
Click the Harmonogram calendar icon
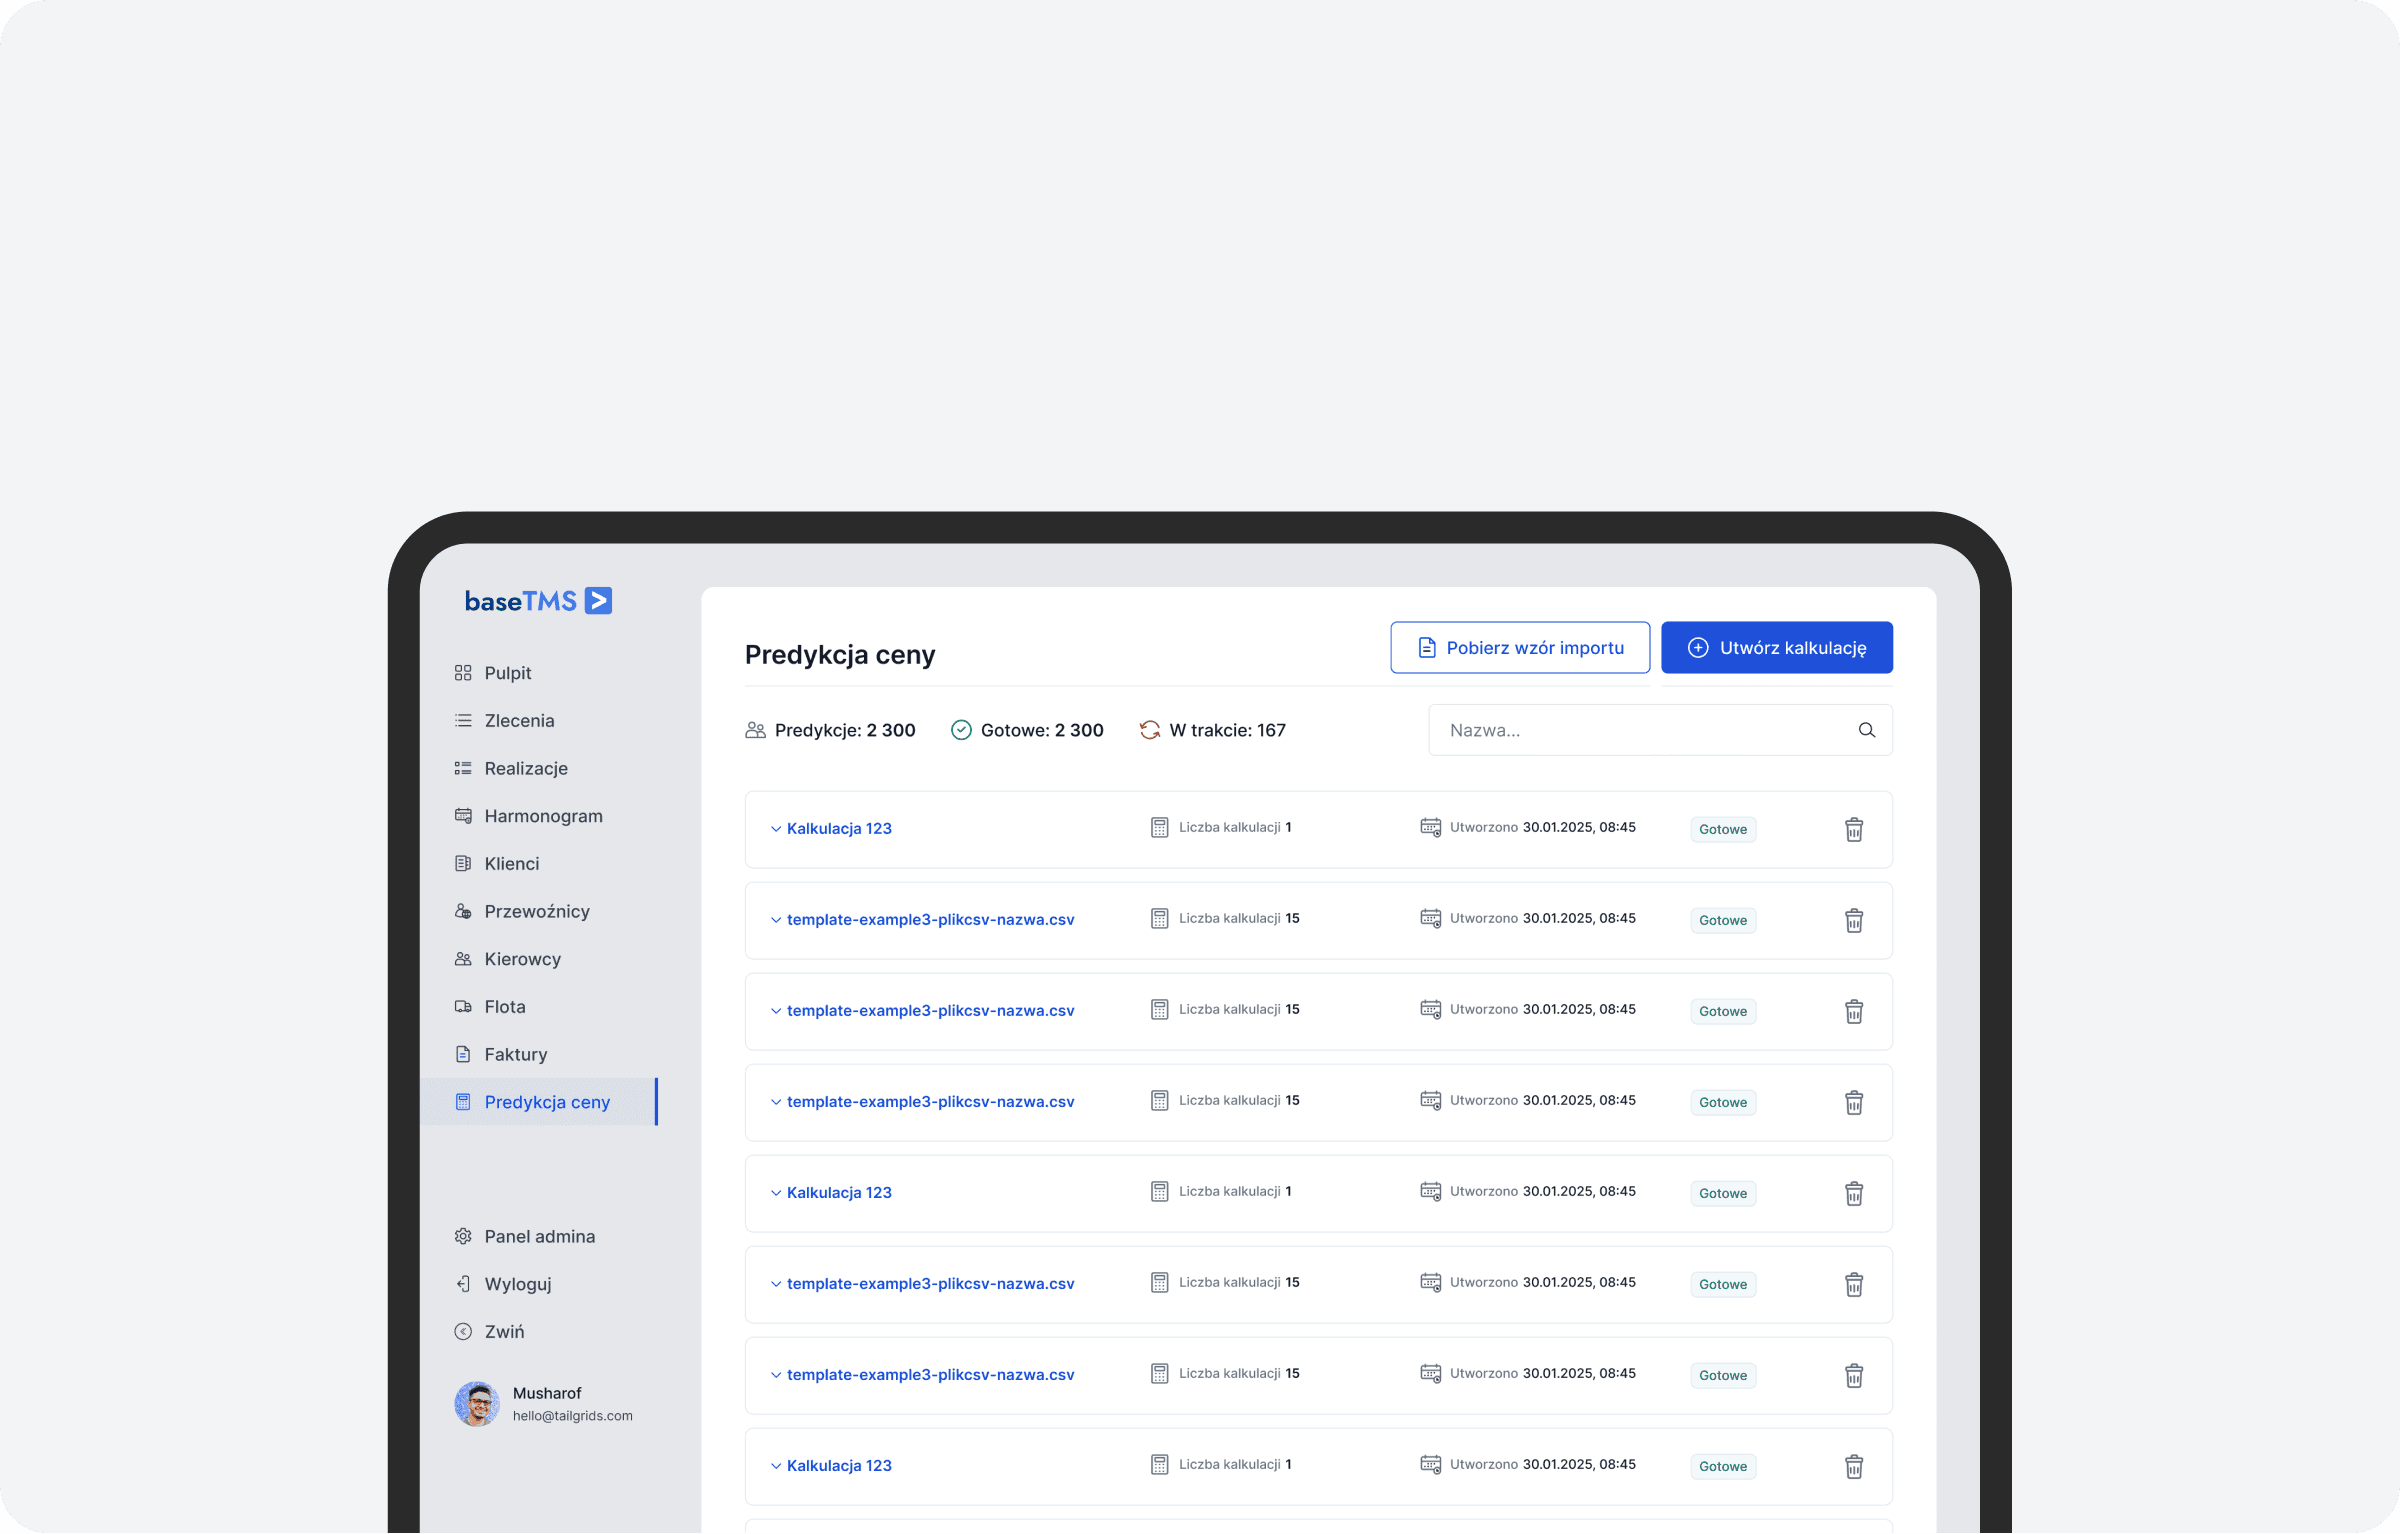[x=463, y=816]
